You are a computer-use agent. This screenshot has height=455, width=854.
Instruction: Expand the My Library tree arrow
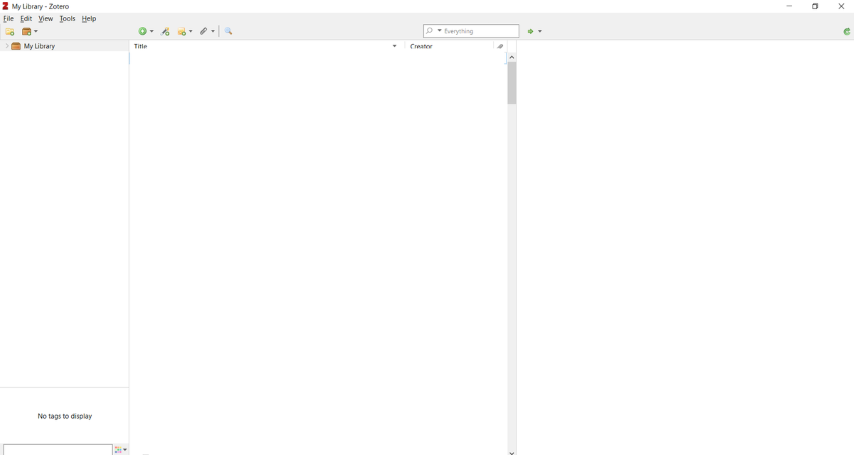pyautogui.click(x=6, y=47)
